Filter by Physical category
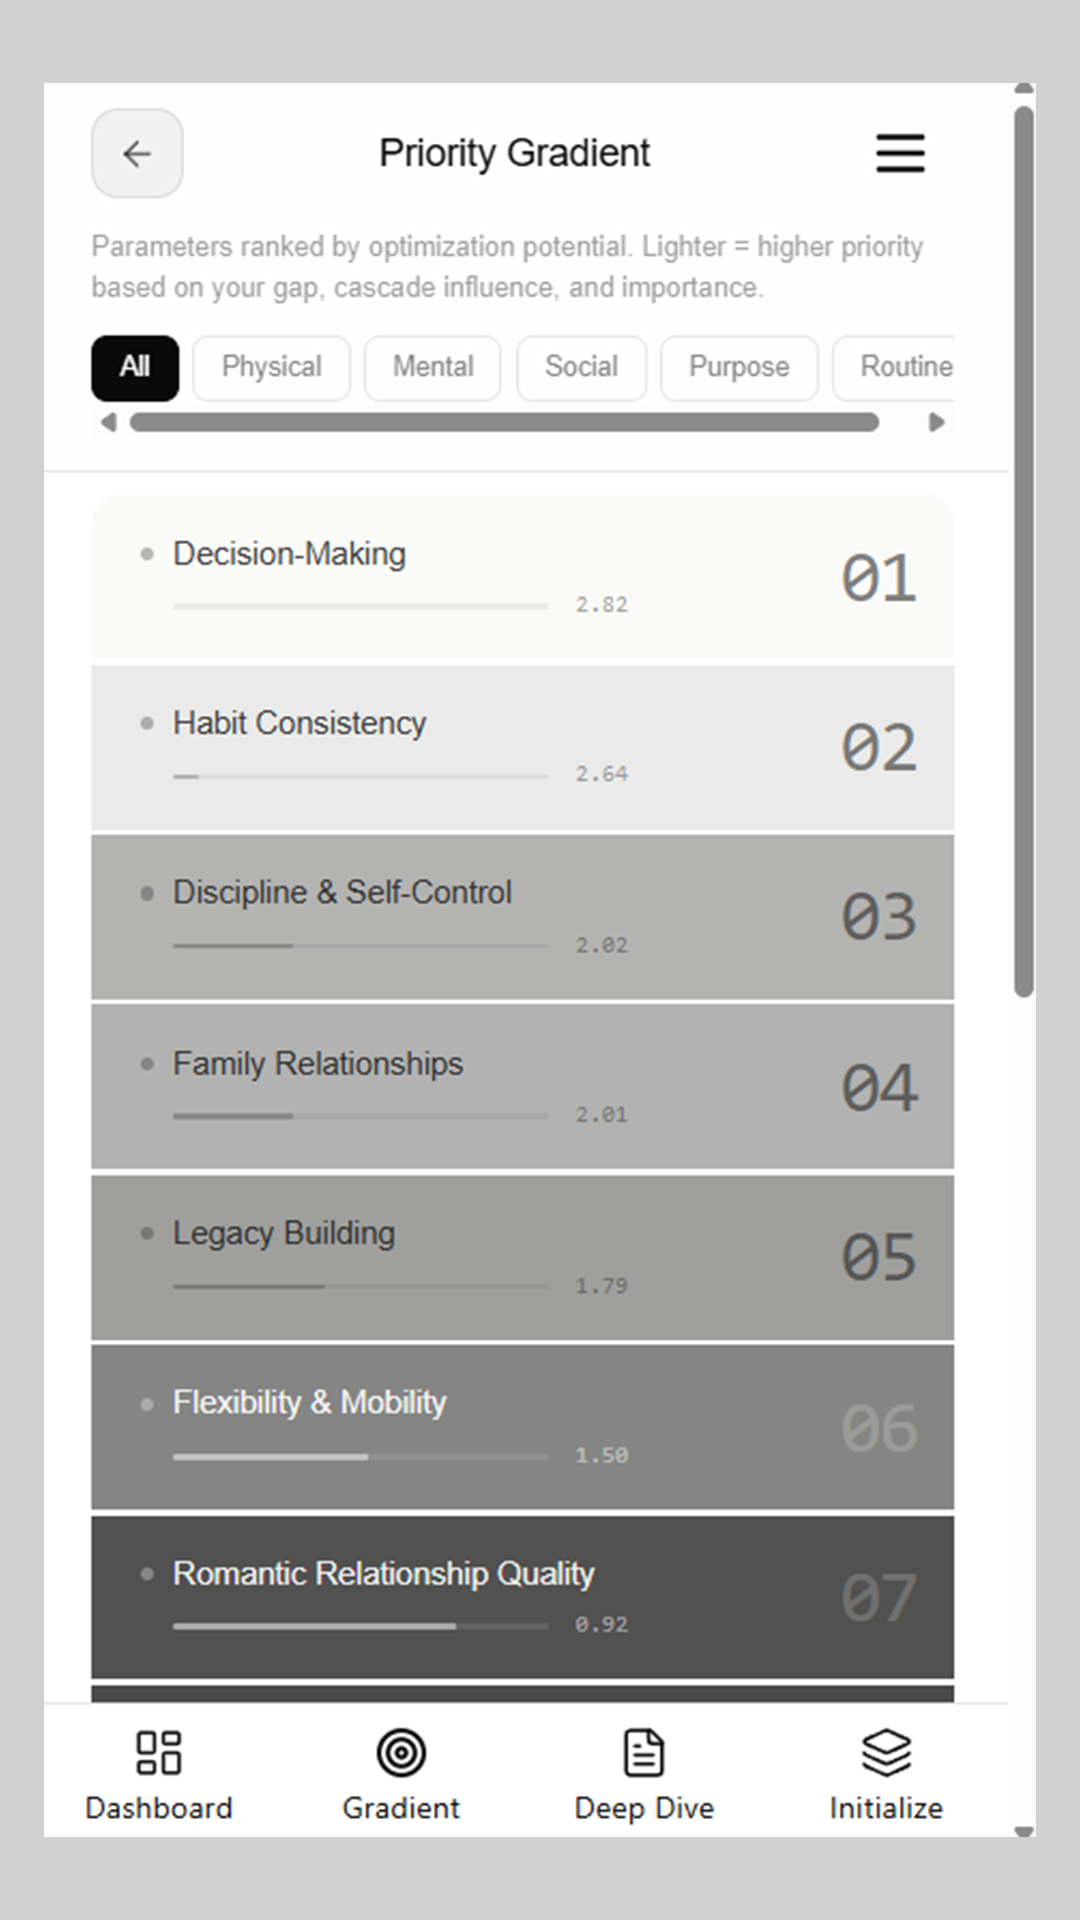This screenshot has height=1920, width=1080. pyautogui.click(x=271, y=367)
